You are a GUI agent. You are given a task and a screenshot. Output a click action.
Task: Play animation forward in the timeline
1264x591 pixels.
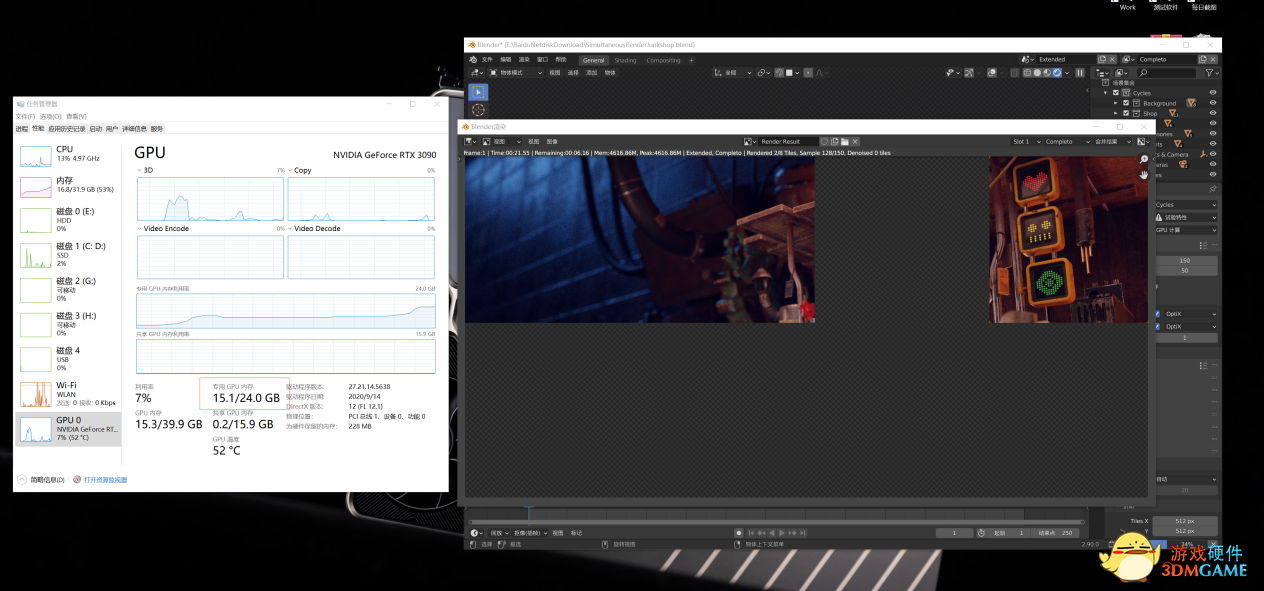coord(782,533)
